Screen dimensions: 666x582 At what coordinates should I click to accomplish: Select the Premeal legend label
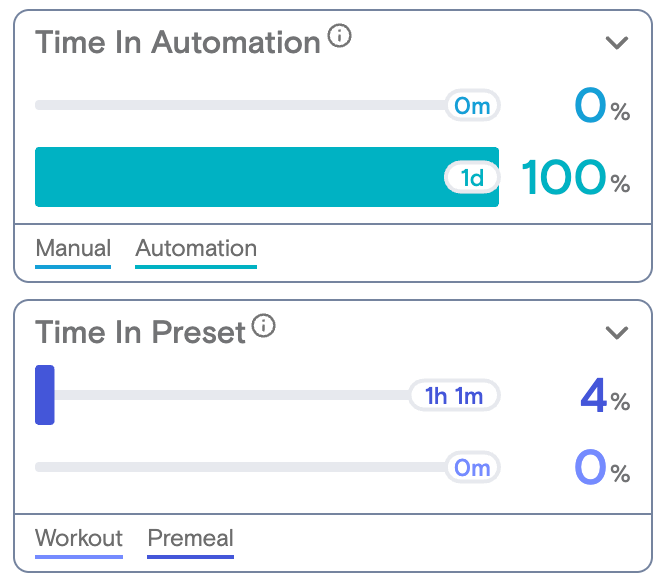(190, 538)
